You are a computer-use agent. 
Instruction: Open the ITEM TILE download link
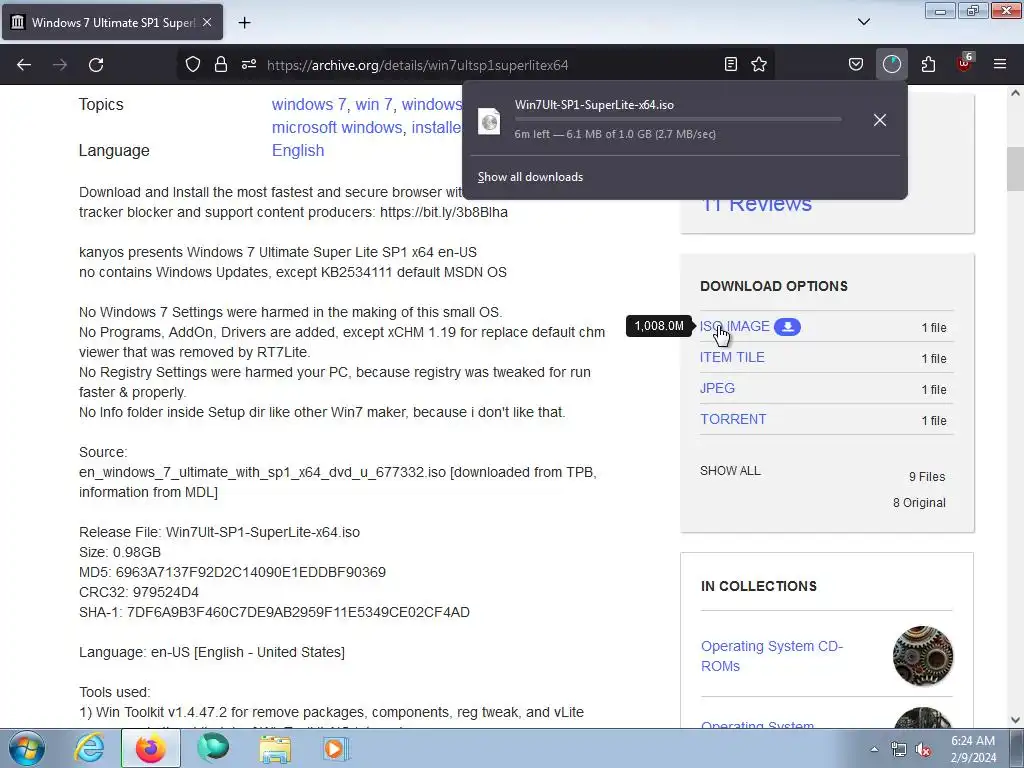(x=732, y=357)
